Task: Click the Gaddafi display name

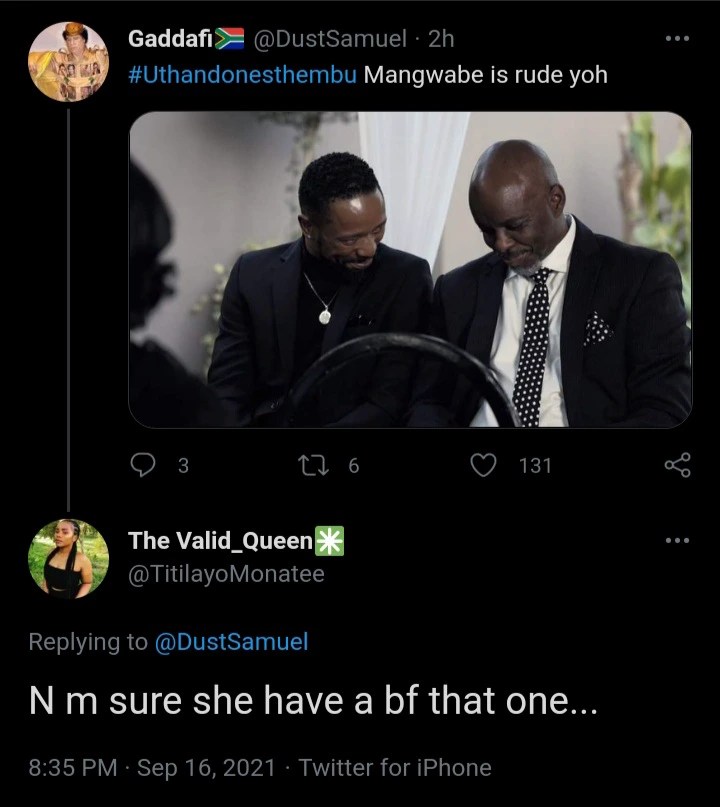Action: click(x=170, y=39)
